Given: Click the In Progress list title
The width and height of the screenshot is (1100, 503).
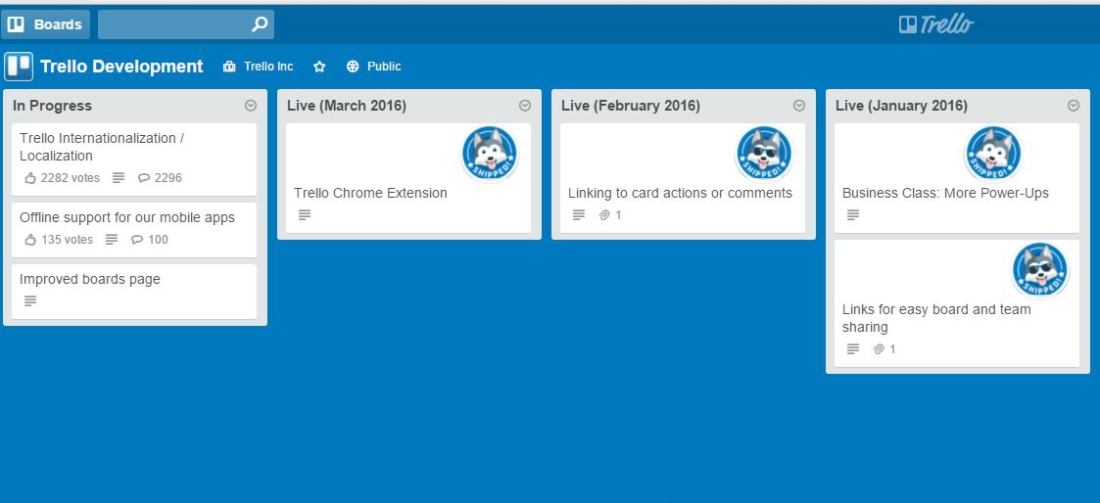Looking at the screenshot, I should pos(52,106).
